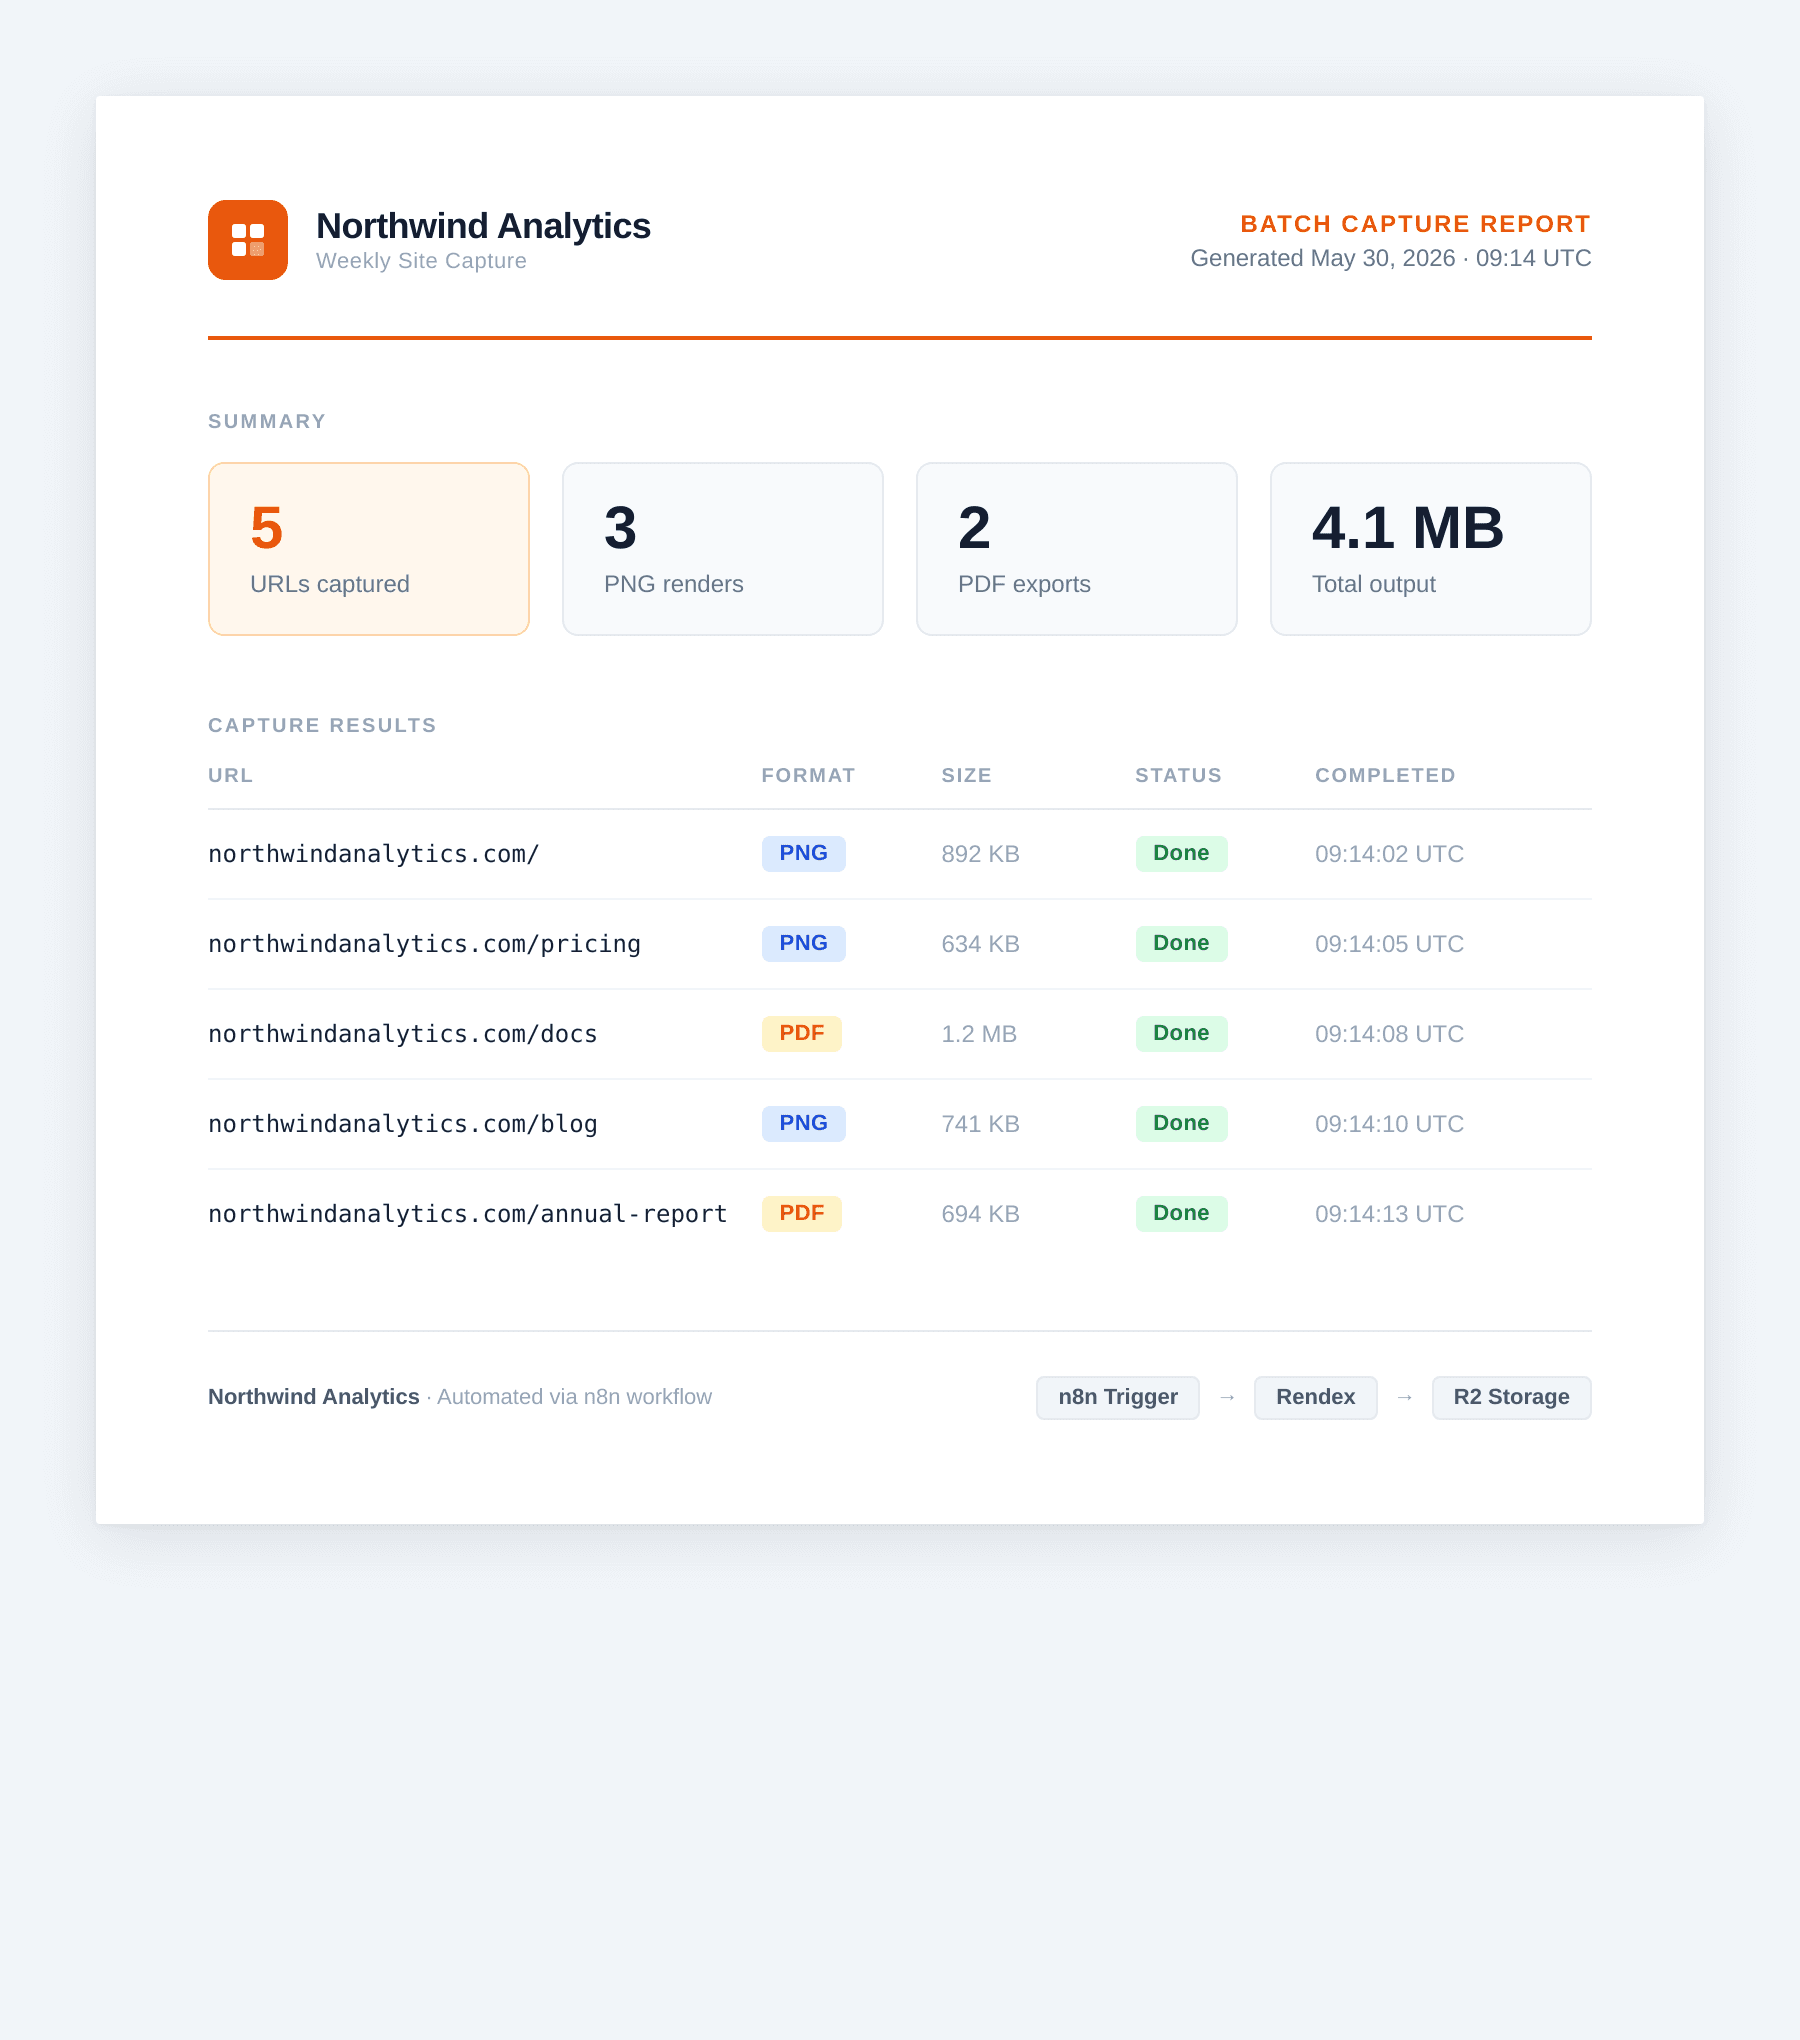Click the orange Northwind Analytics logo icon
Image resolution: width=1800 pixels, height=2040 pixels.
248,240
